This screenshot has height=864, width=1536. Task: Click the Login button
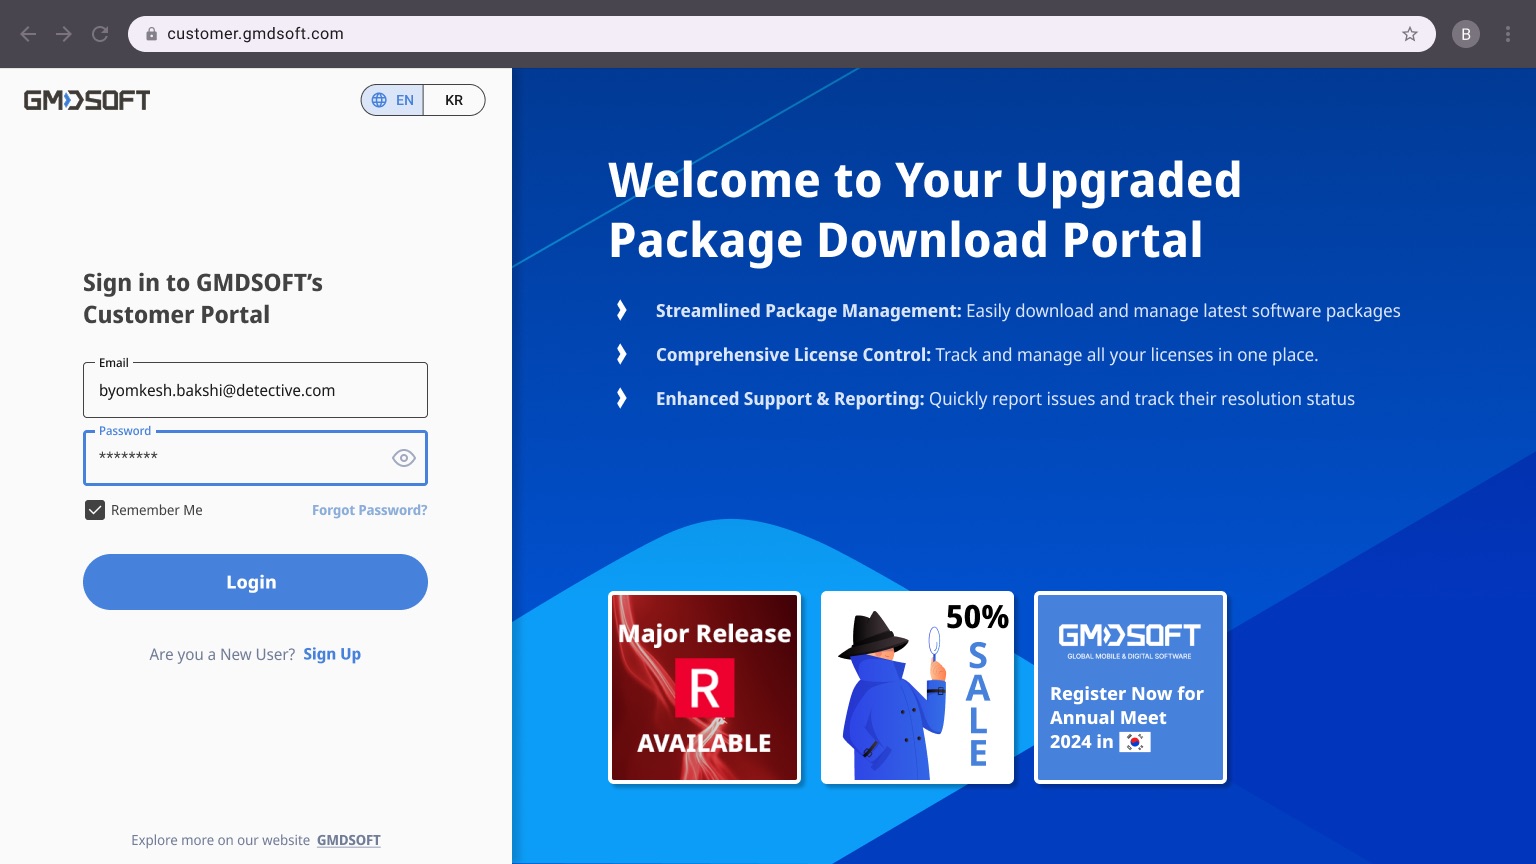click(x=255, y=582)
